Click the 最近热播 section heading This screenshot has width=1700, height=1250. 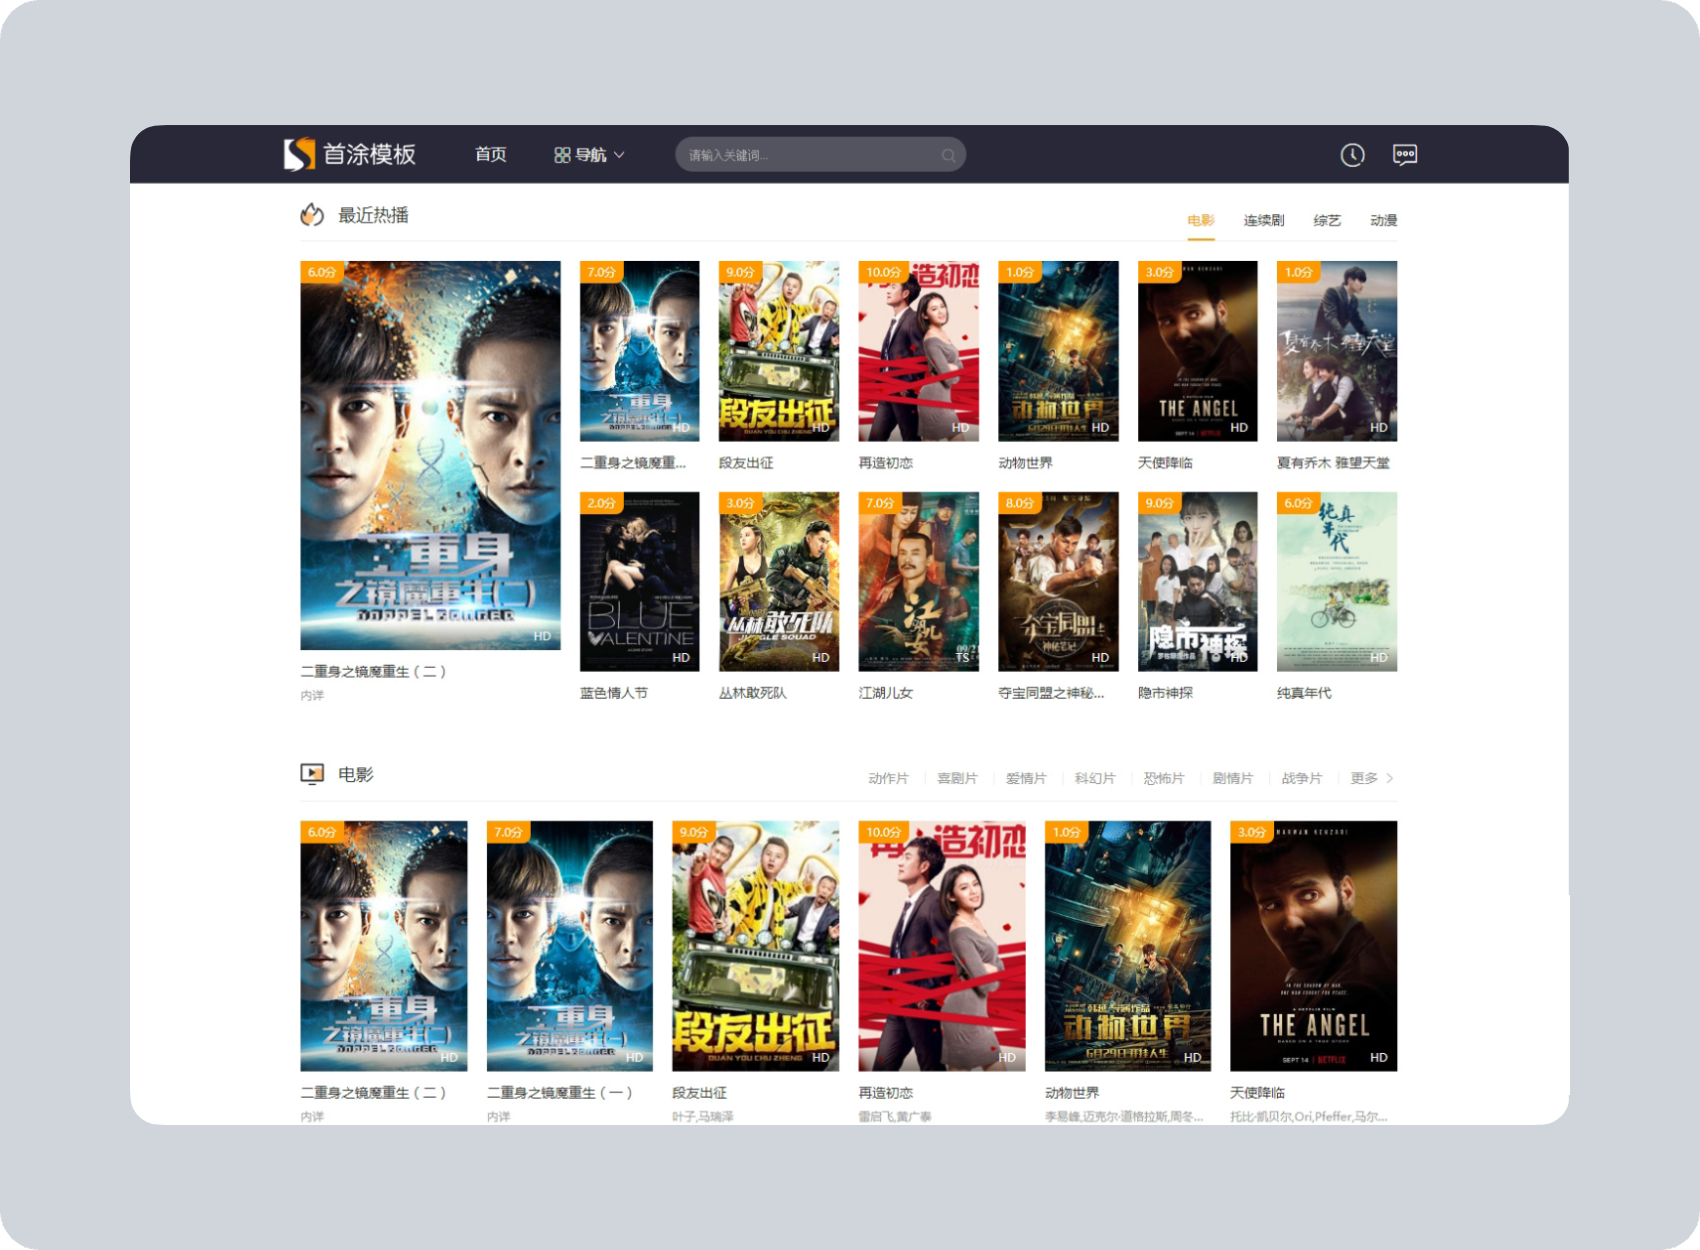[373, 215]
